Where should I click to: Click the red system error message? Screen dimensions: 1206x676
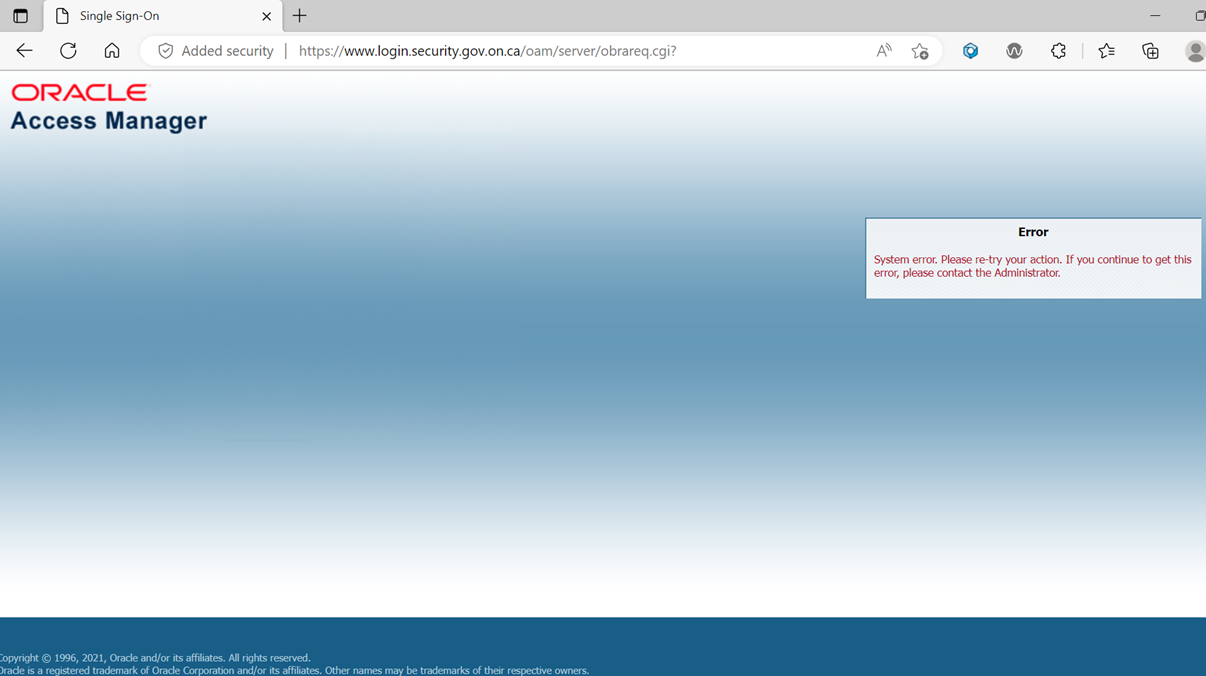(x=1032, y=266)
